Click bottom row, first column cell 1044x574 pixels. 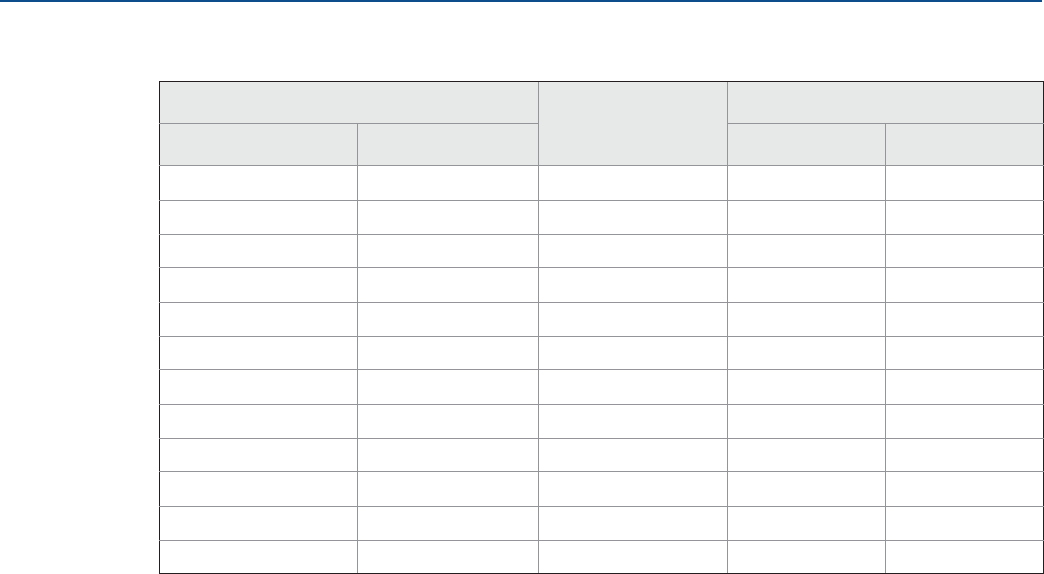point(258,556)
